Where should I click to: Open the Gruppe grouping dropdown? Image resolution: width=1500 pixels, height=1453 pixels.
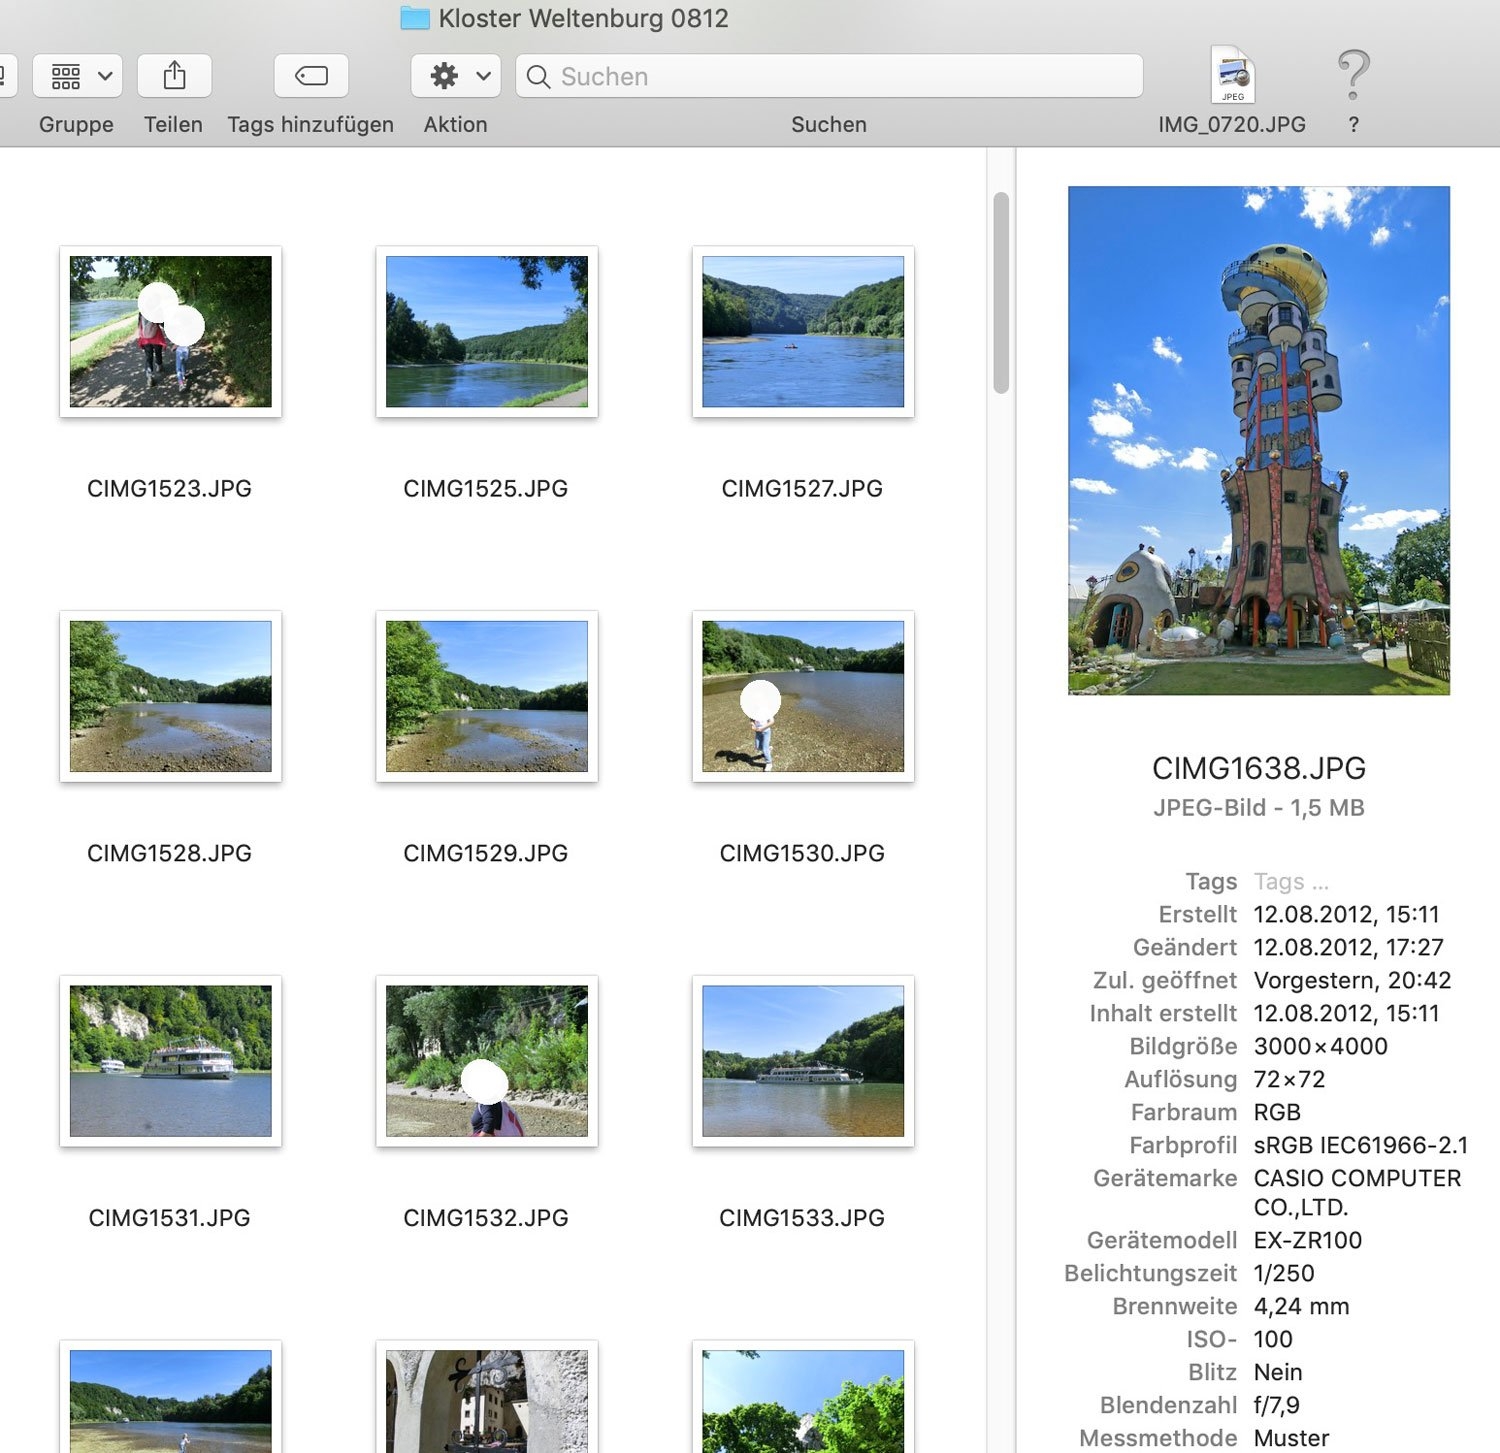(77, 76)
